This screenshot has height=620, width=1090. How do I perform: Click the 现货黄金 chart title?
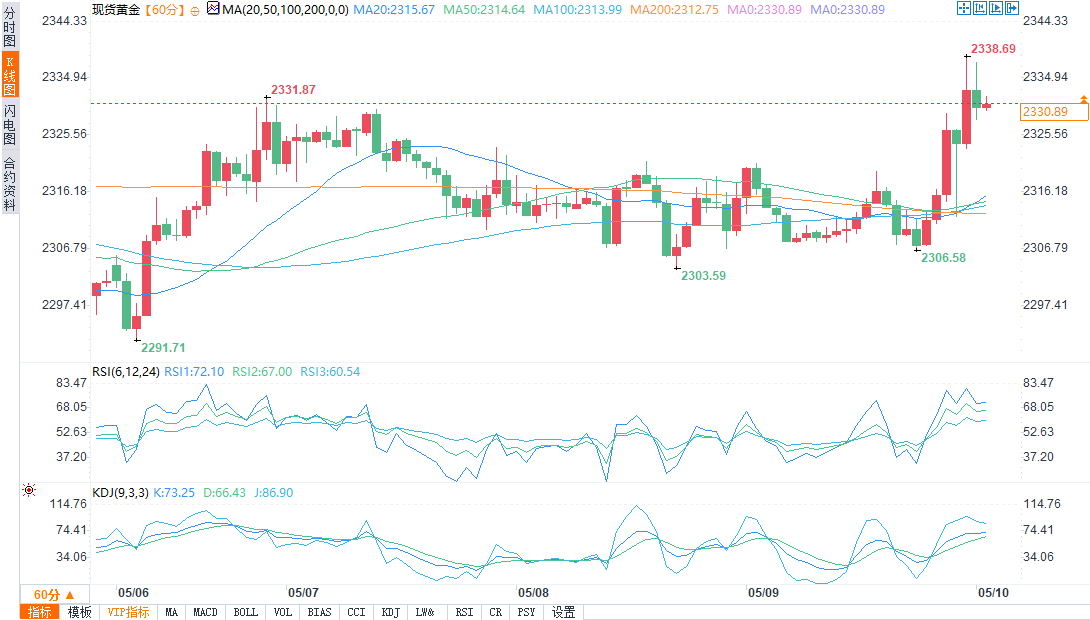(x=116, y=10)
